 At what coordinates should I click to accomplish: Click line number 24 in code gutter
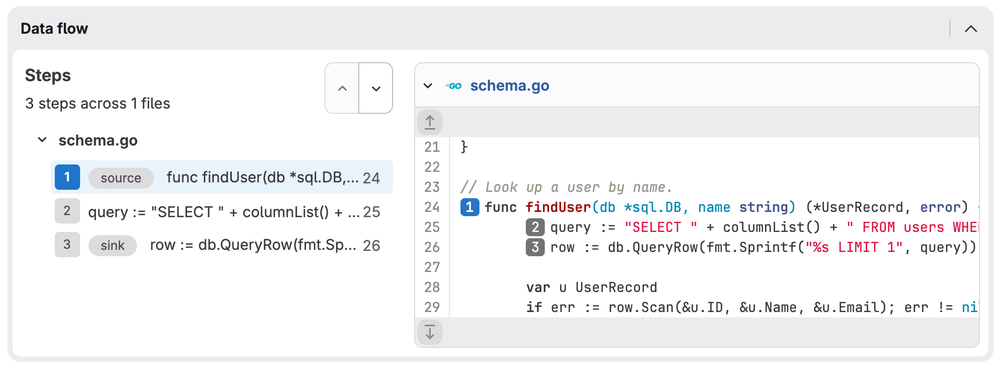432,207
